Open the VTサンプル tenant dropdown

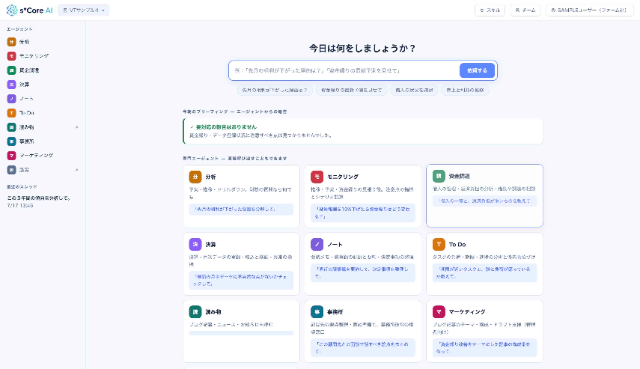click(84, 10)
